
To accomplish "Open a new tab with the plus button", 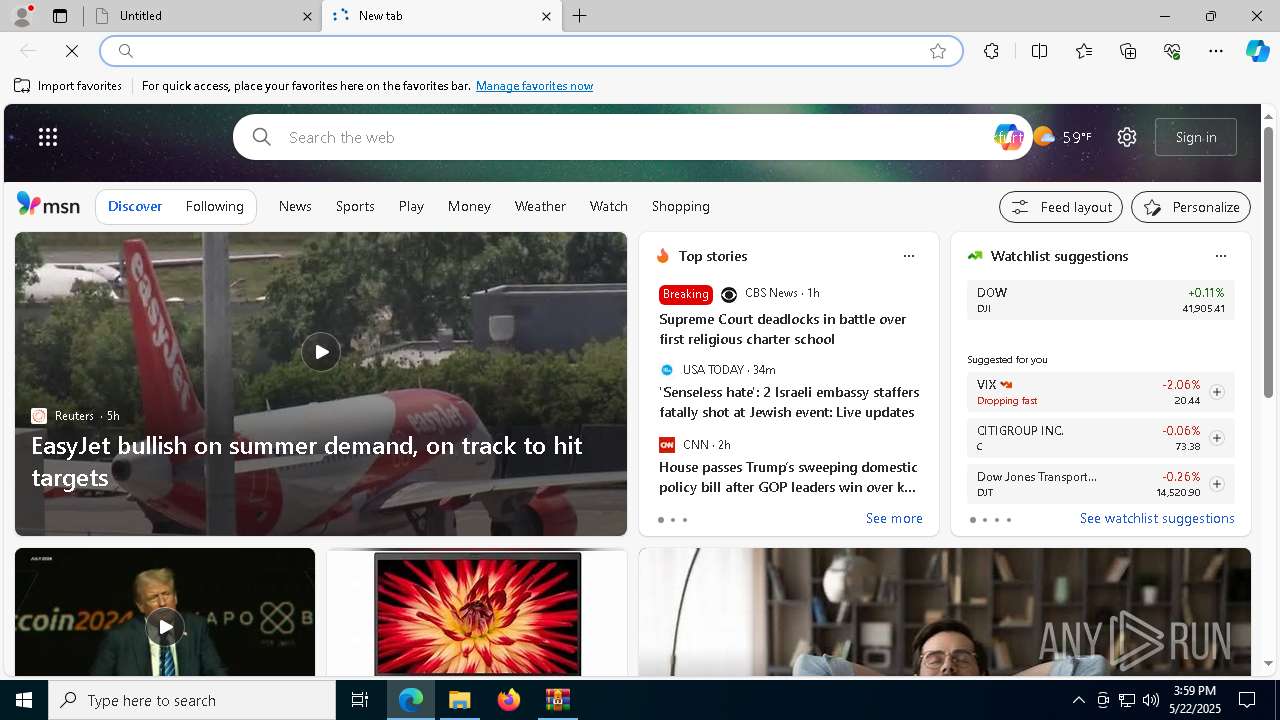I will 579,16.
